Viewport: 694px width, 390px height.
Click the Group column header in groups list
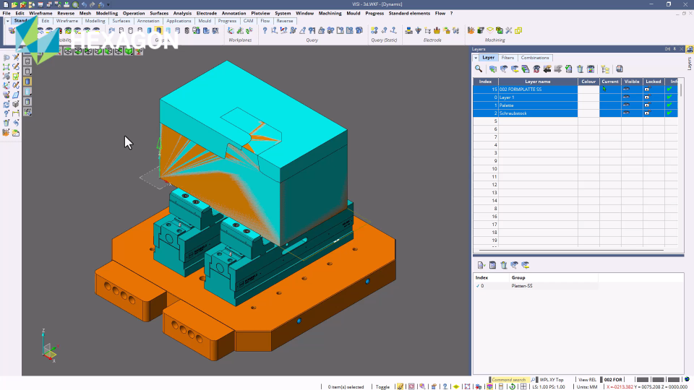coord(554,278)
